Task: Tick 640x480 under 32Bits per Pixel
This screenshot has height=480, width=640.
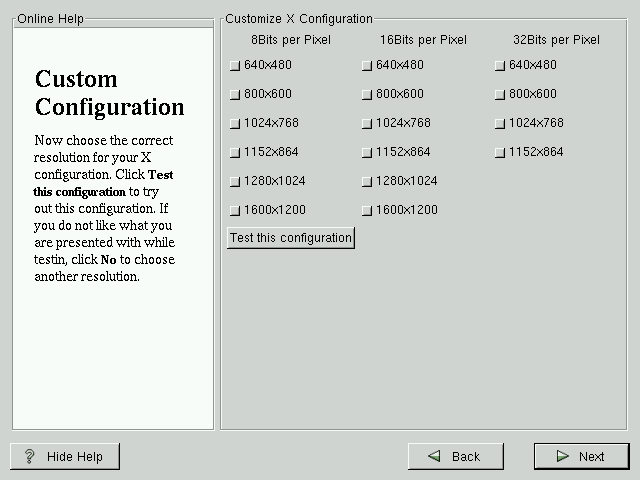Action: click(500, 66)
